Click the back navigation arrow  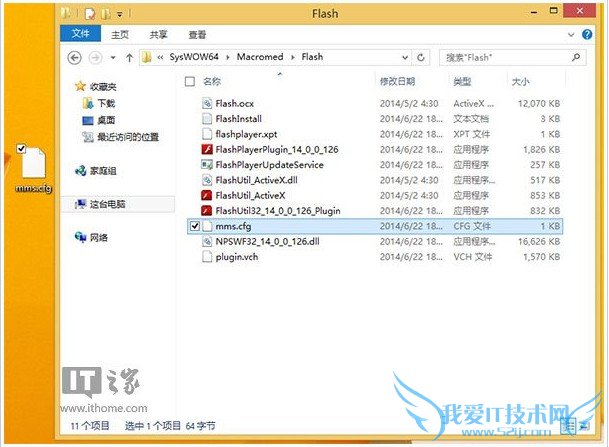75,58
